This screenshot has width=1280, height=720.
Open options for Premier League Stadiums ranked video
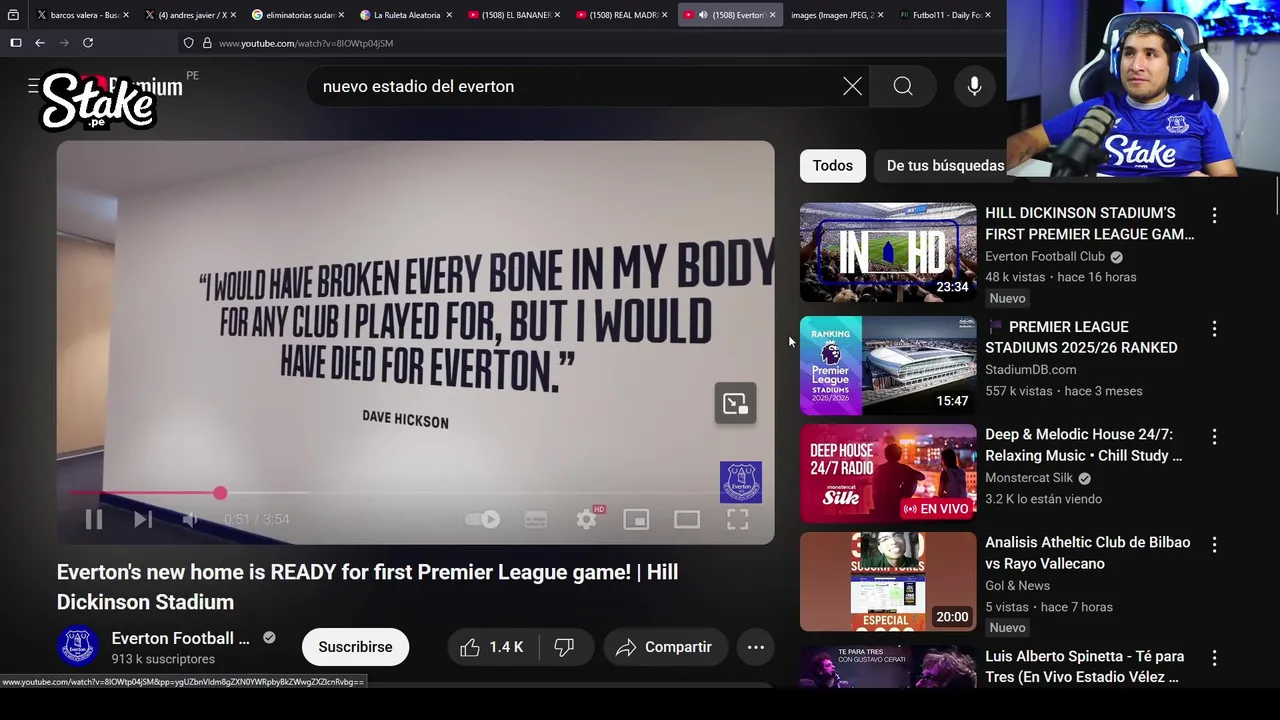point(1214,328)
